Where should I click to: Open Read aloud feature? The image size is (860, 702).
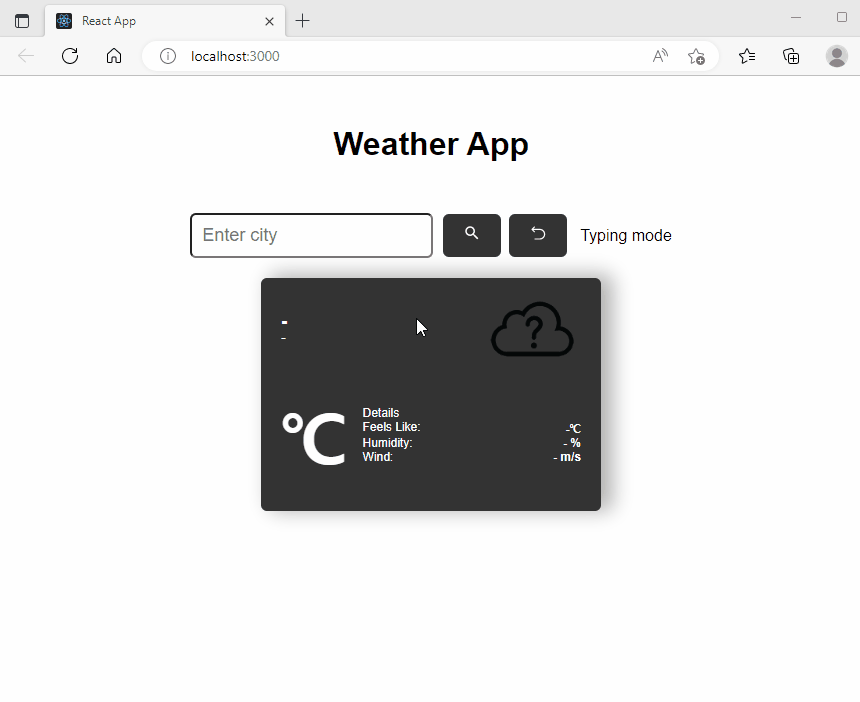coord(660,56)
